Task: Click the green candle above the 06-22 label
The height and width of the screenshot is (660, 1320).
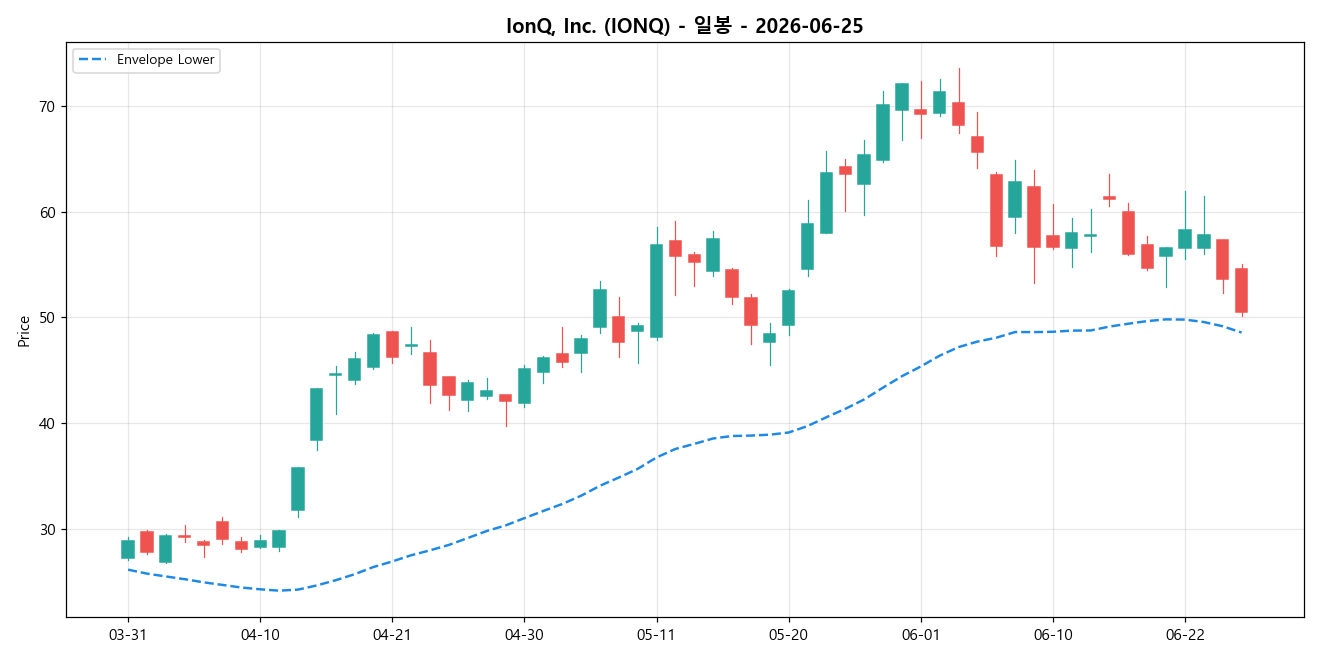Action: pos(1185,239)
